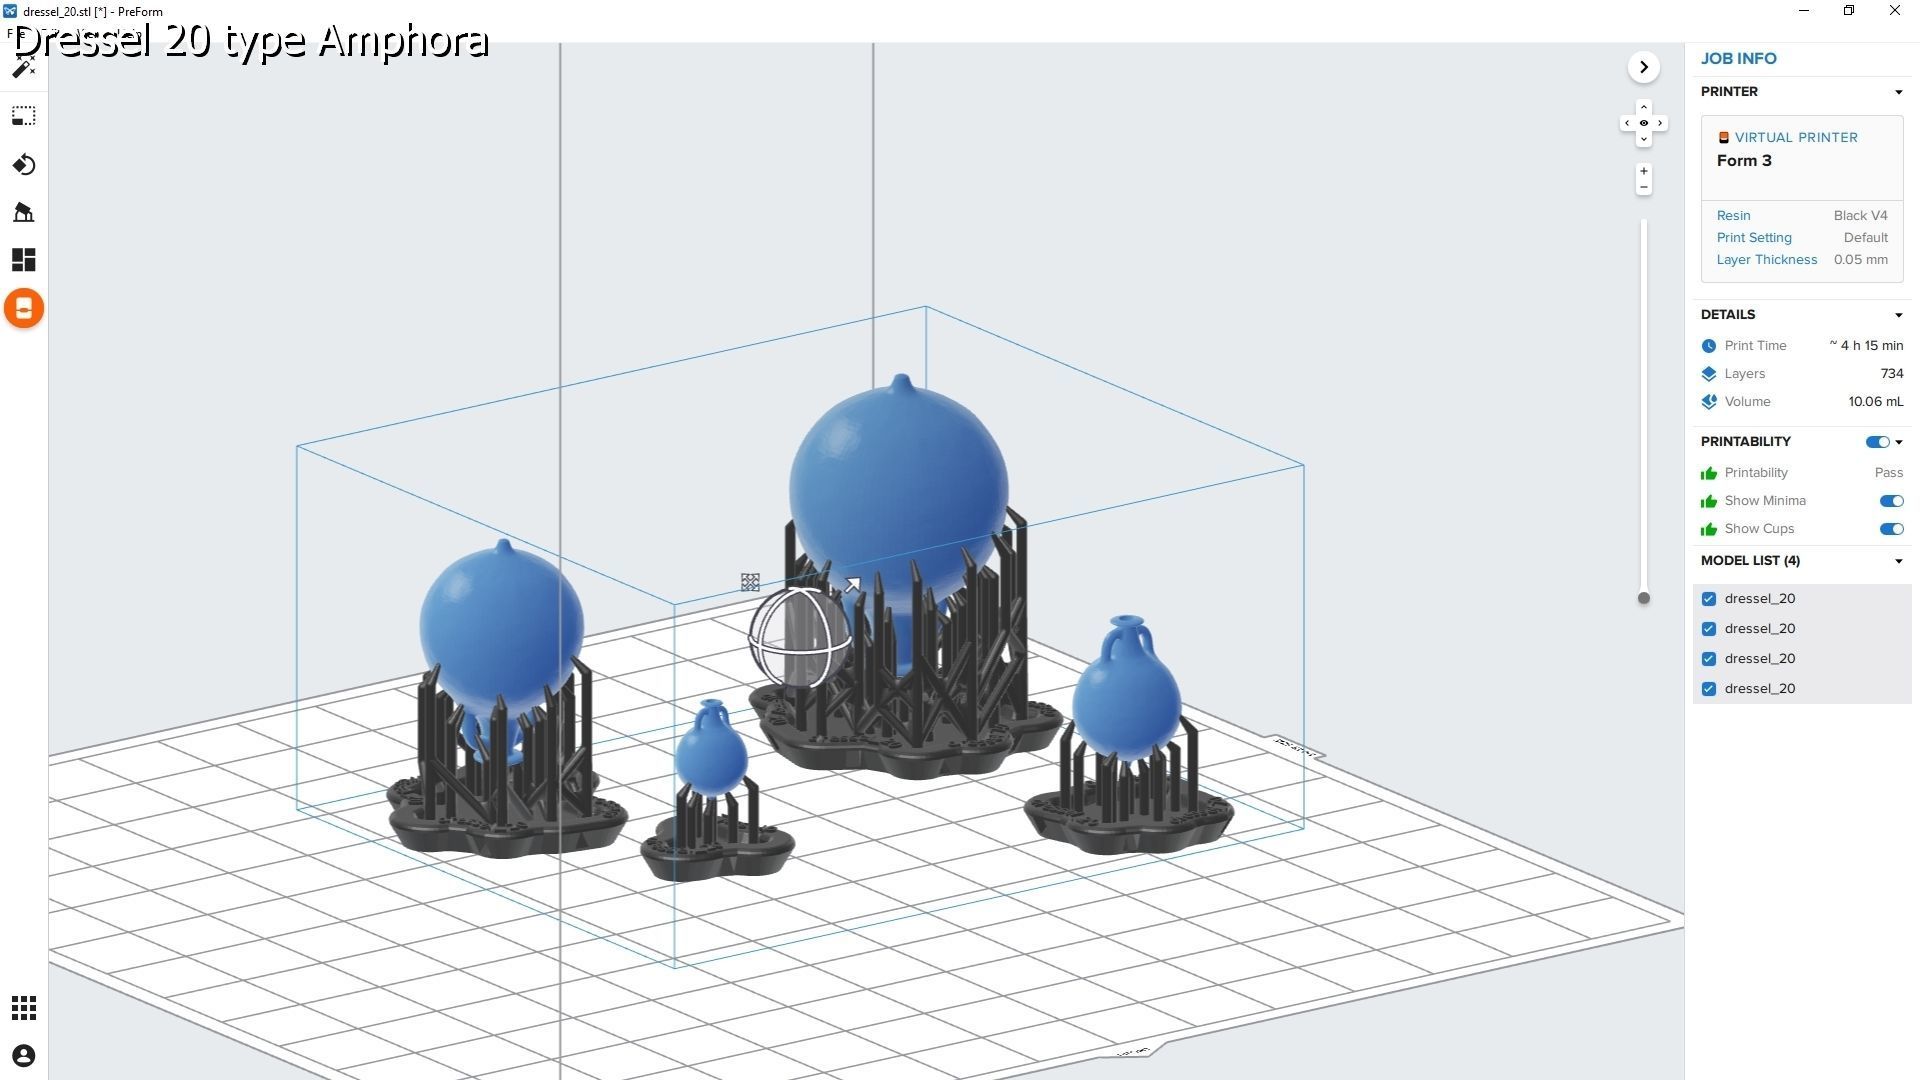Click the Resin link
Viewport: 1920px width, 1080px height.
tap(1733, 216)
